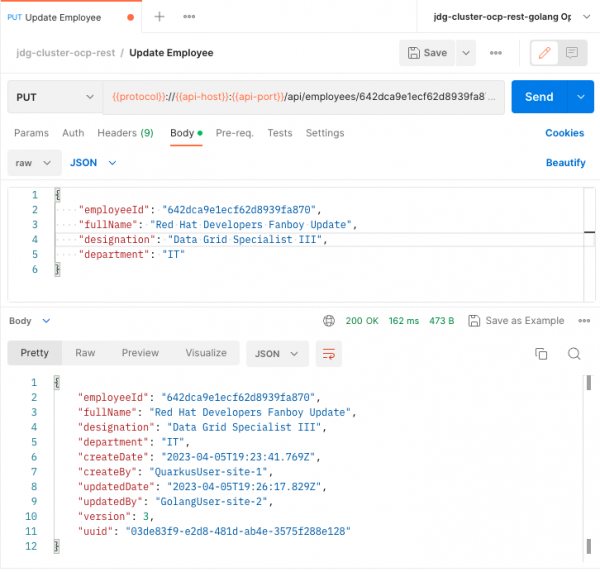
Task: Switch to edit mode pencil icon
Action: (x=544, y=53)
